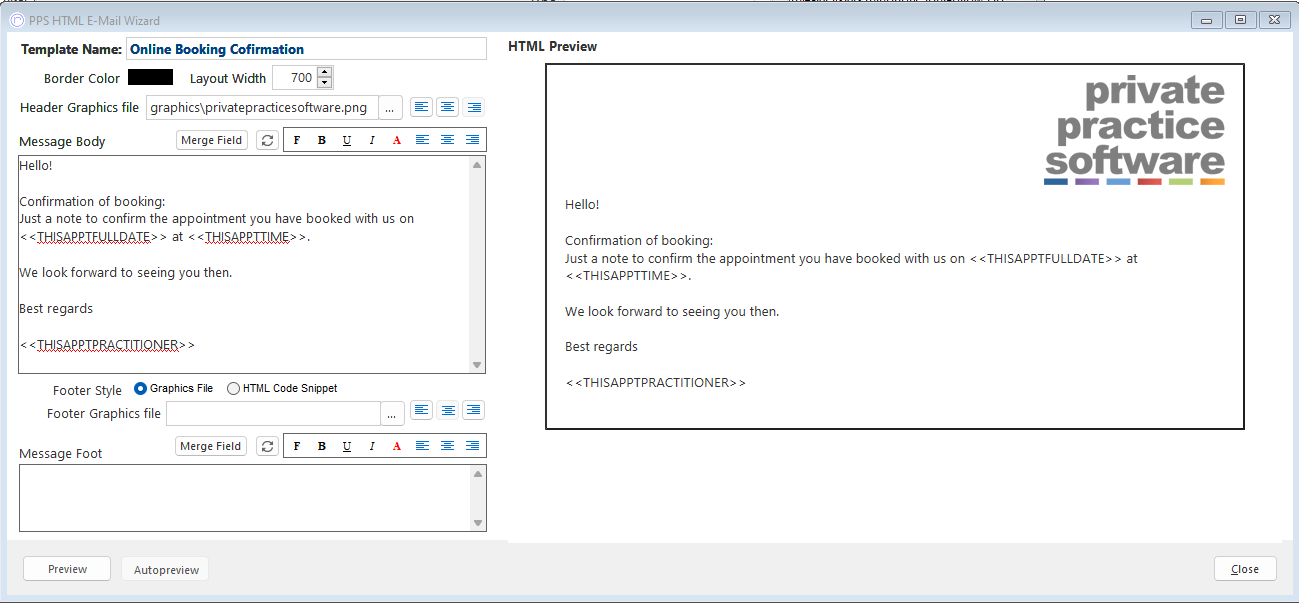Minimize the PPS HTML E-Mail Wizard window
Viewport: 1299px width, 605px height.
pyautogui.click(x=1207, y=19)
